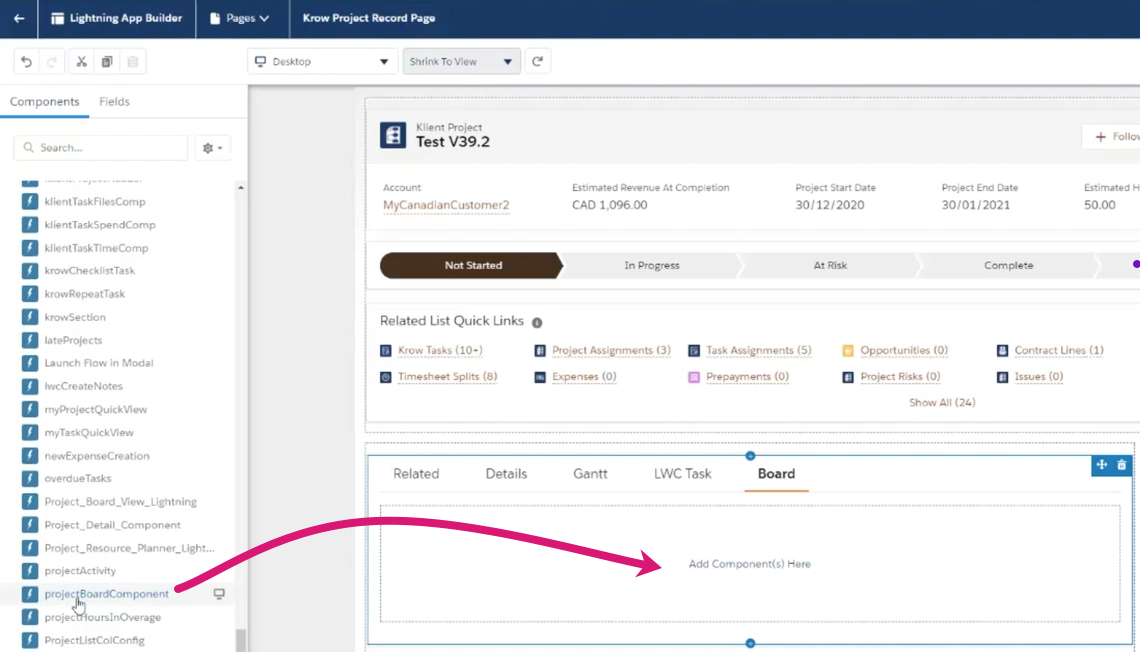Image resolution: width=1140 pixels, height=652 pixels.
Task: Open the component list settings gear menu
Action: coord(213,148)
